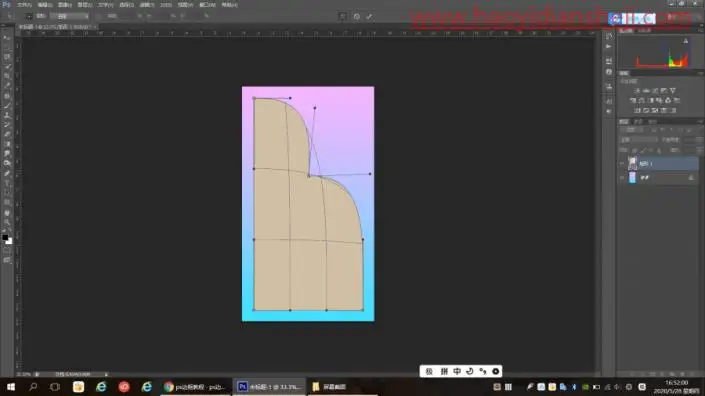Select the Path Selection tool
The height and width of the screenshot is (396, 705).
pyautogui.click(x=7, y=193)
